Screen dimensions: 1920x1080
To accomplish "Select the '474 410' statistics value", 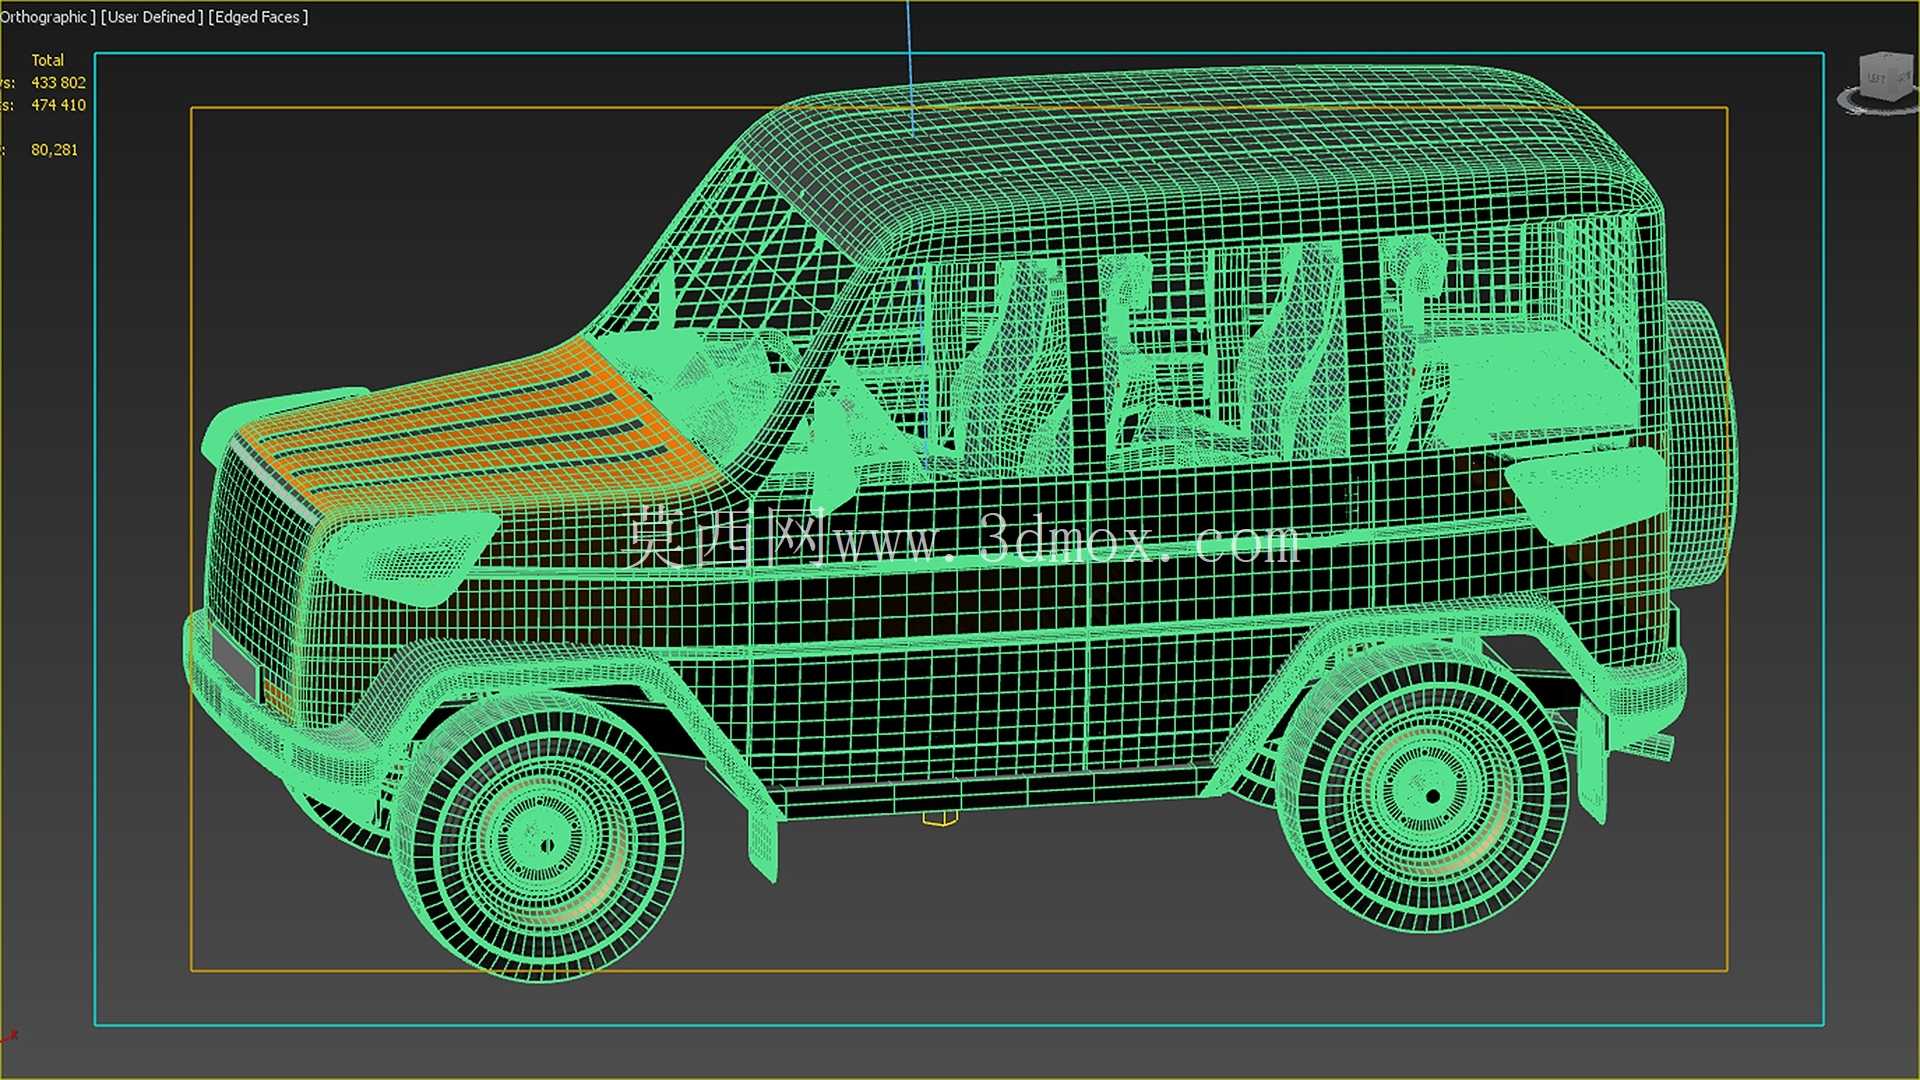I will (x=58, y=105).
